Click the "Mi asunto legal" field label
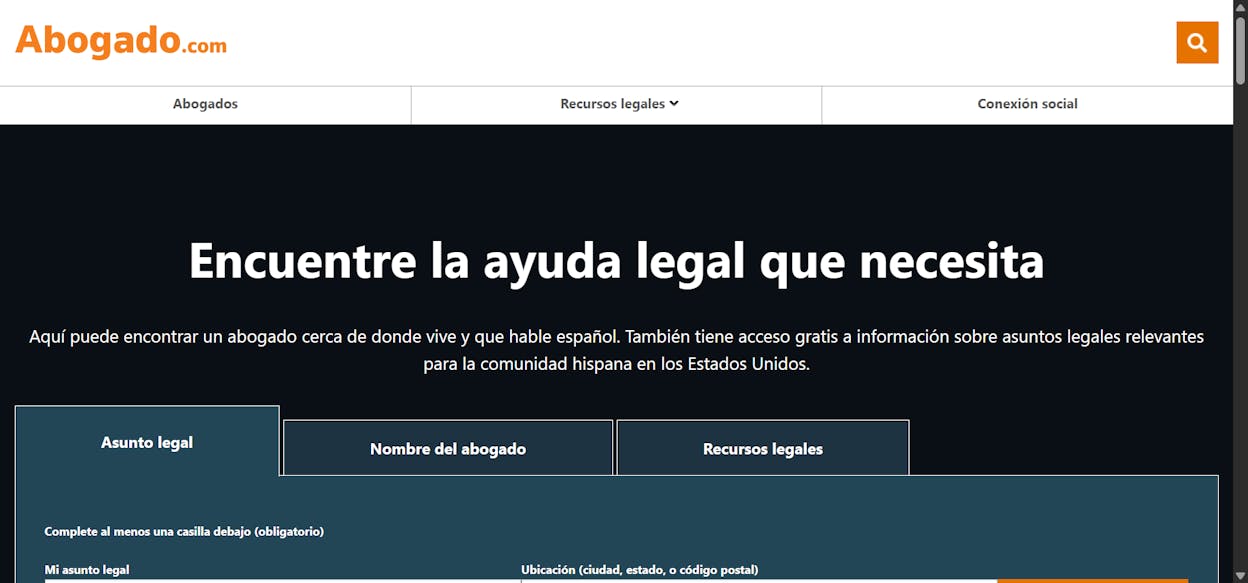The width and height of the screenshot is (1248, 583). click(x=87, y=570)
